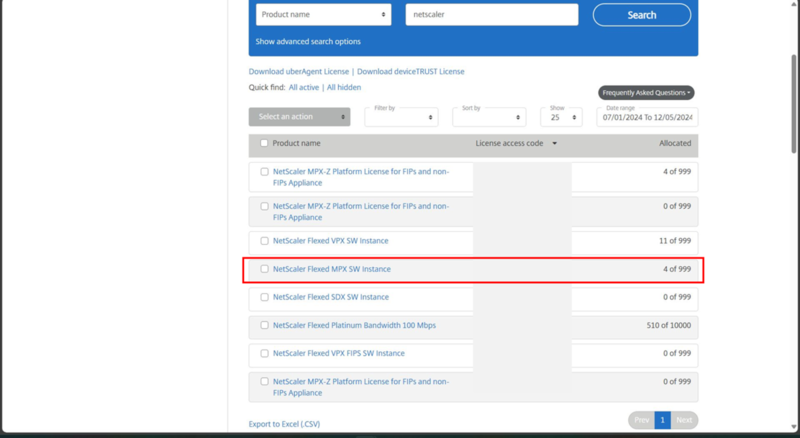Show advanced search options
The width and height of the screenshot is (800, 438).
[308, 41]
